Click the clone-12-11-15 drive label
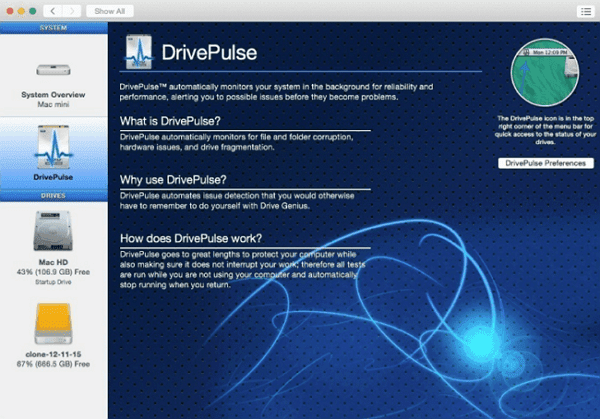The width and height of the screenshot is (600, 419). (x=54, y=354)
